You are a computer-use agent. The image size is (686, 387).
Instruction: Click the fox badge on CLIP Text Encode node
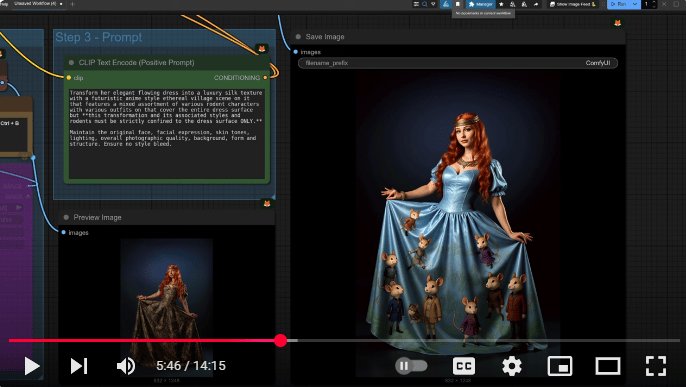(262, 49)
